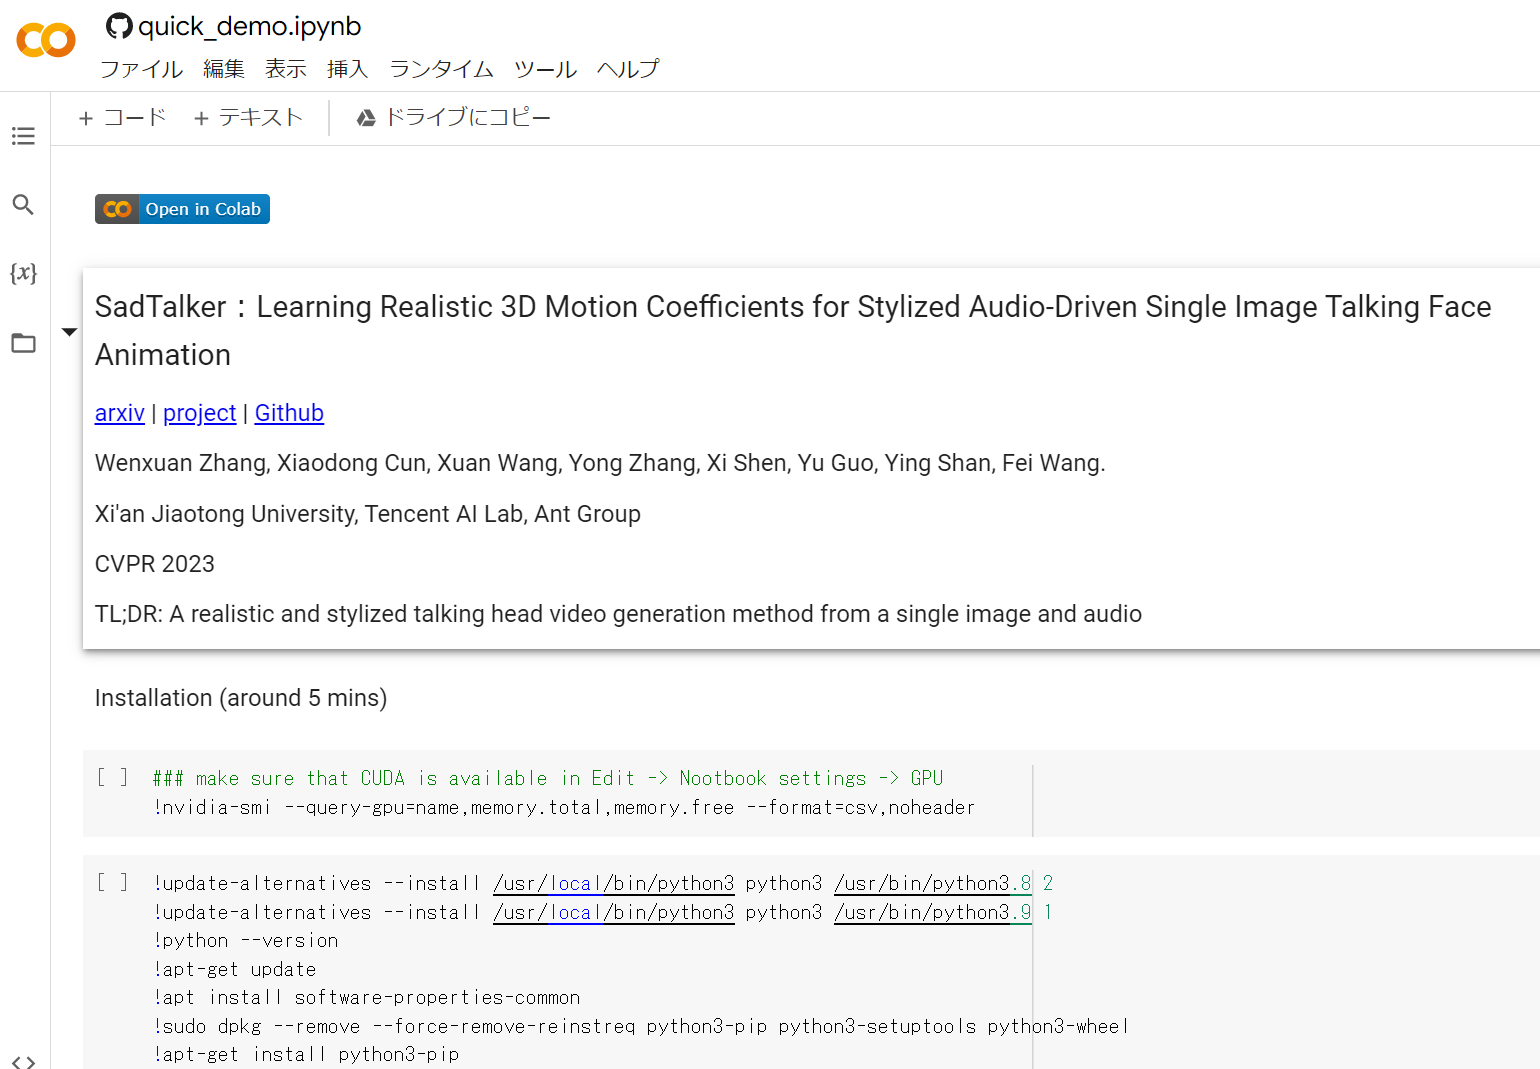1540x1069 pixels.
Task: Open code snippets via the <> icon
Action: click(x=23, y=1060)
